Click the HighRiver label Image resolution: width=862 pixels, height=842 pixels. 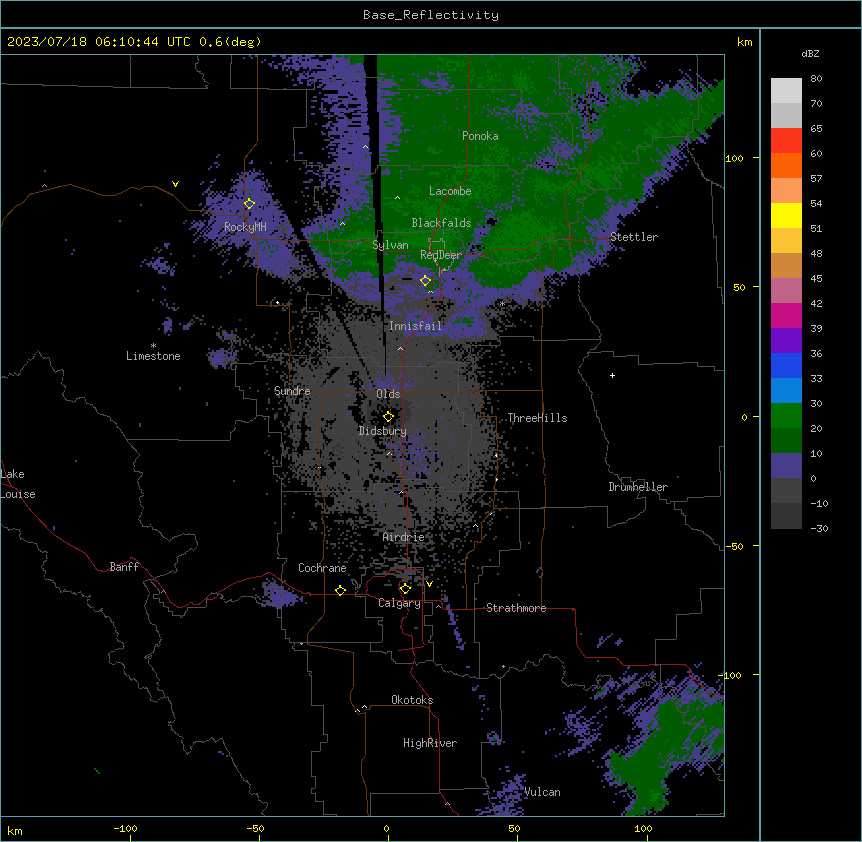click(430, 743)
